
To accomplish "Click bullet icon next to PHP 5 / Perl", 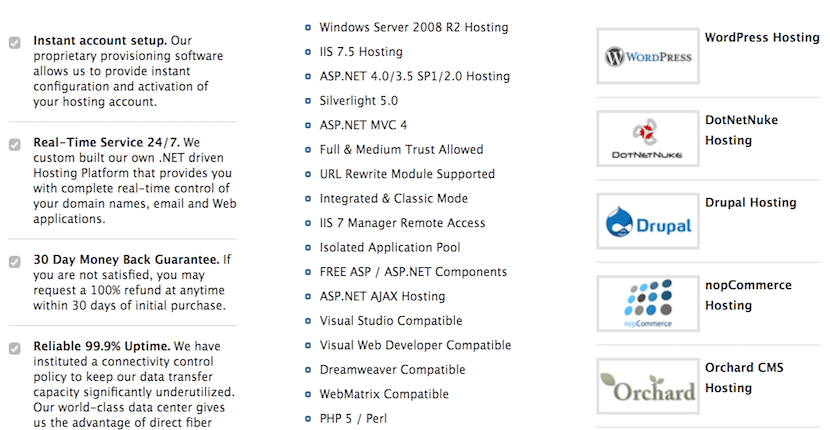I will pyautogui.click(x=308, y=419).
